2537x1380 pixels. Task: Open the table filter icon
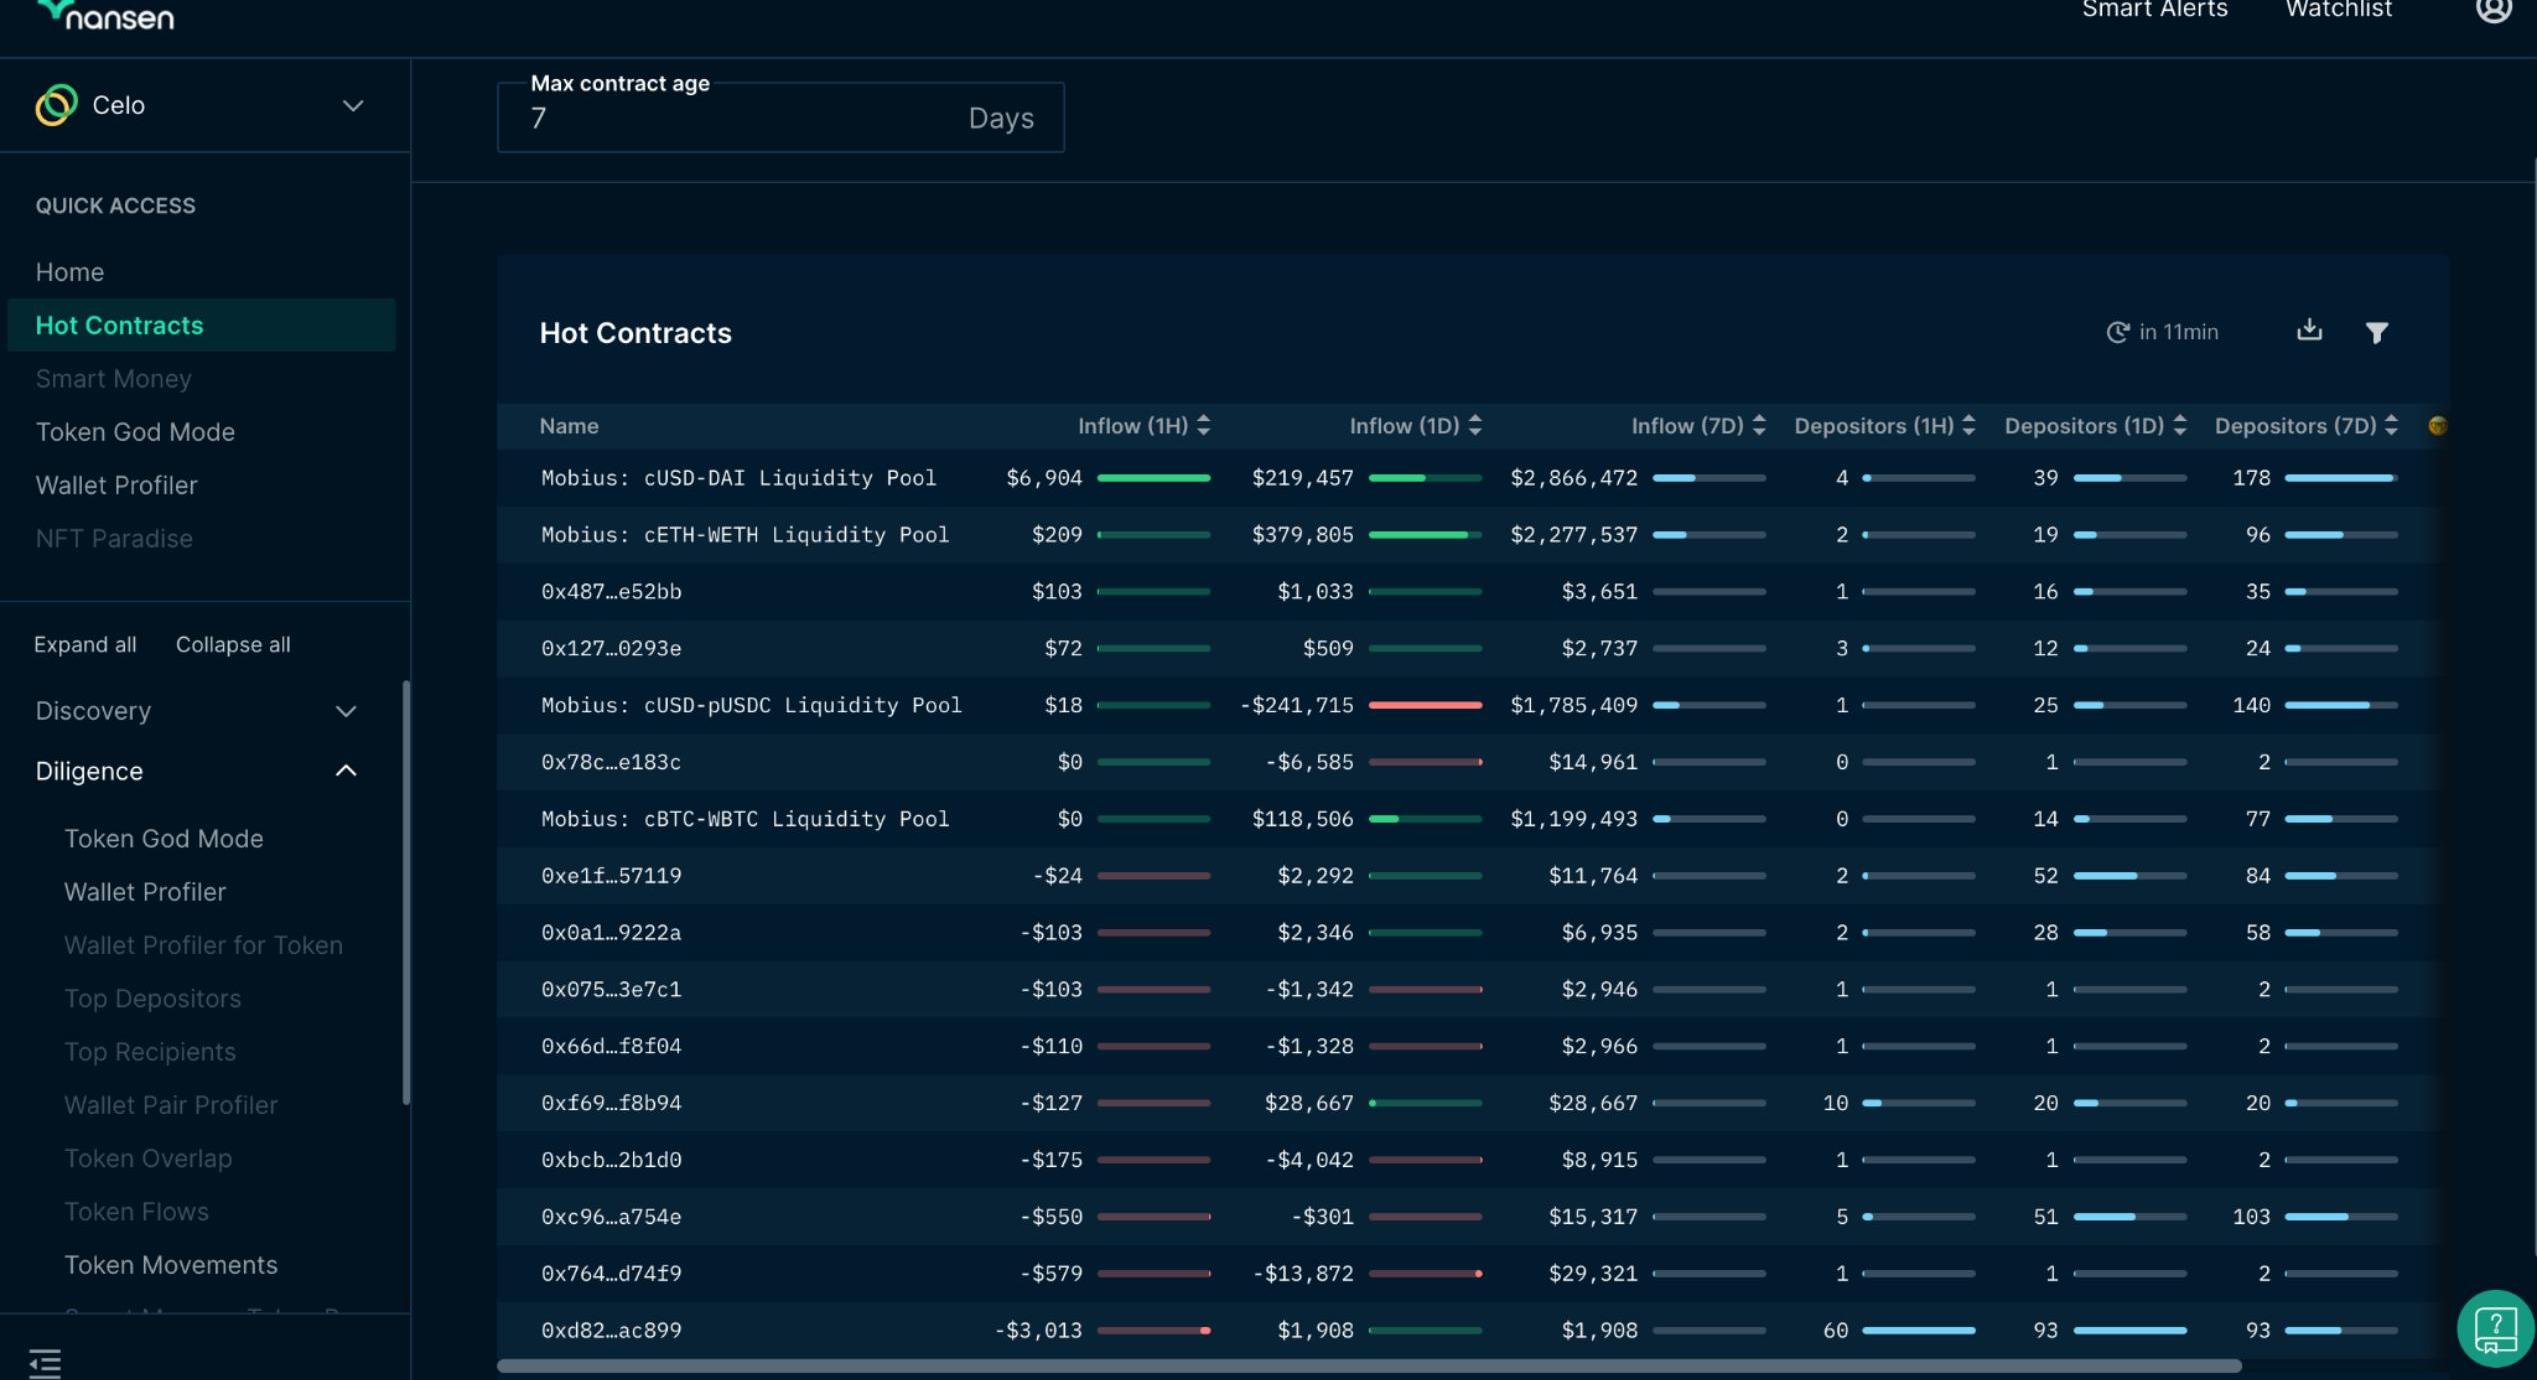click(2376, 333)
